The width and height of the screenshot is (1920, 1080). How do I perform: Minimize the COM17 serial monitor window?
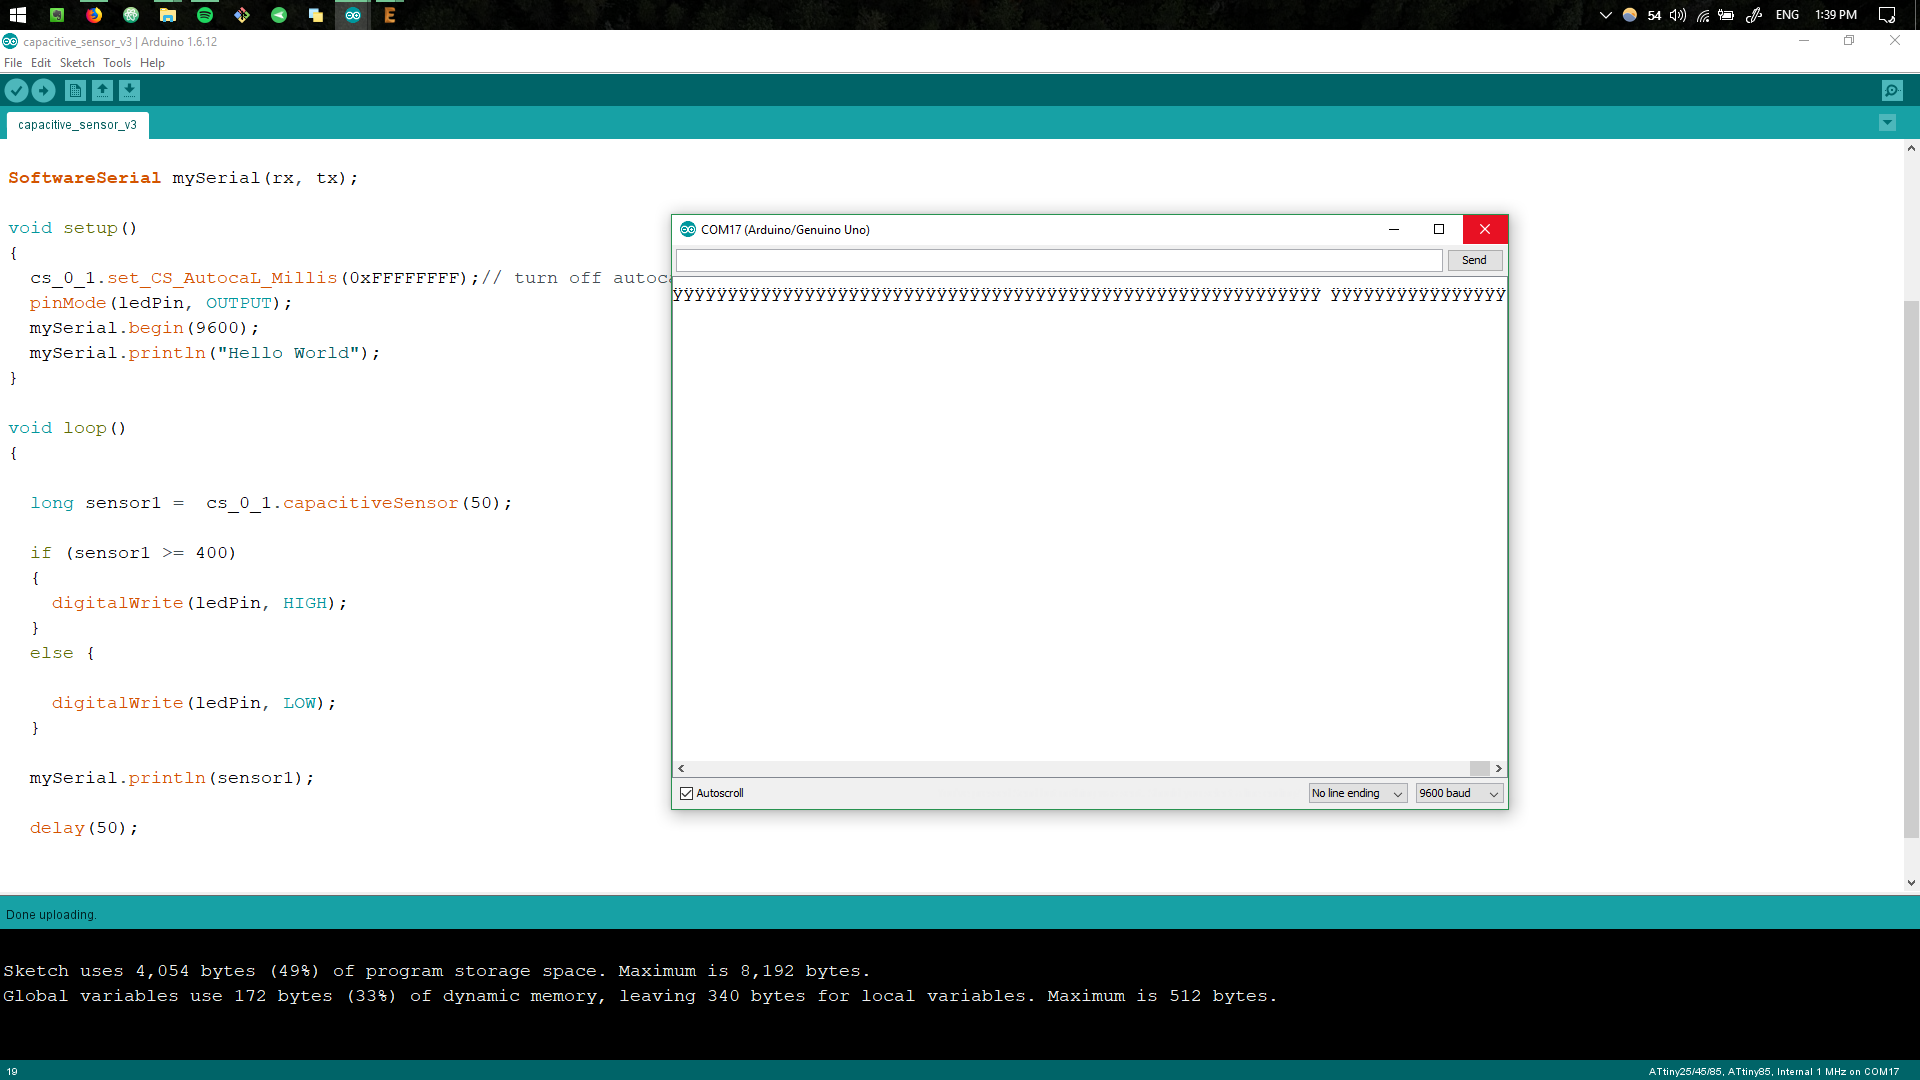1393,229
